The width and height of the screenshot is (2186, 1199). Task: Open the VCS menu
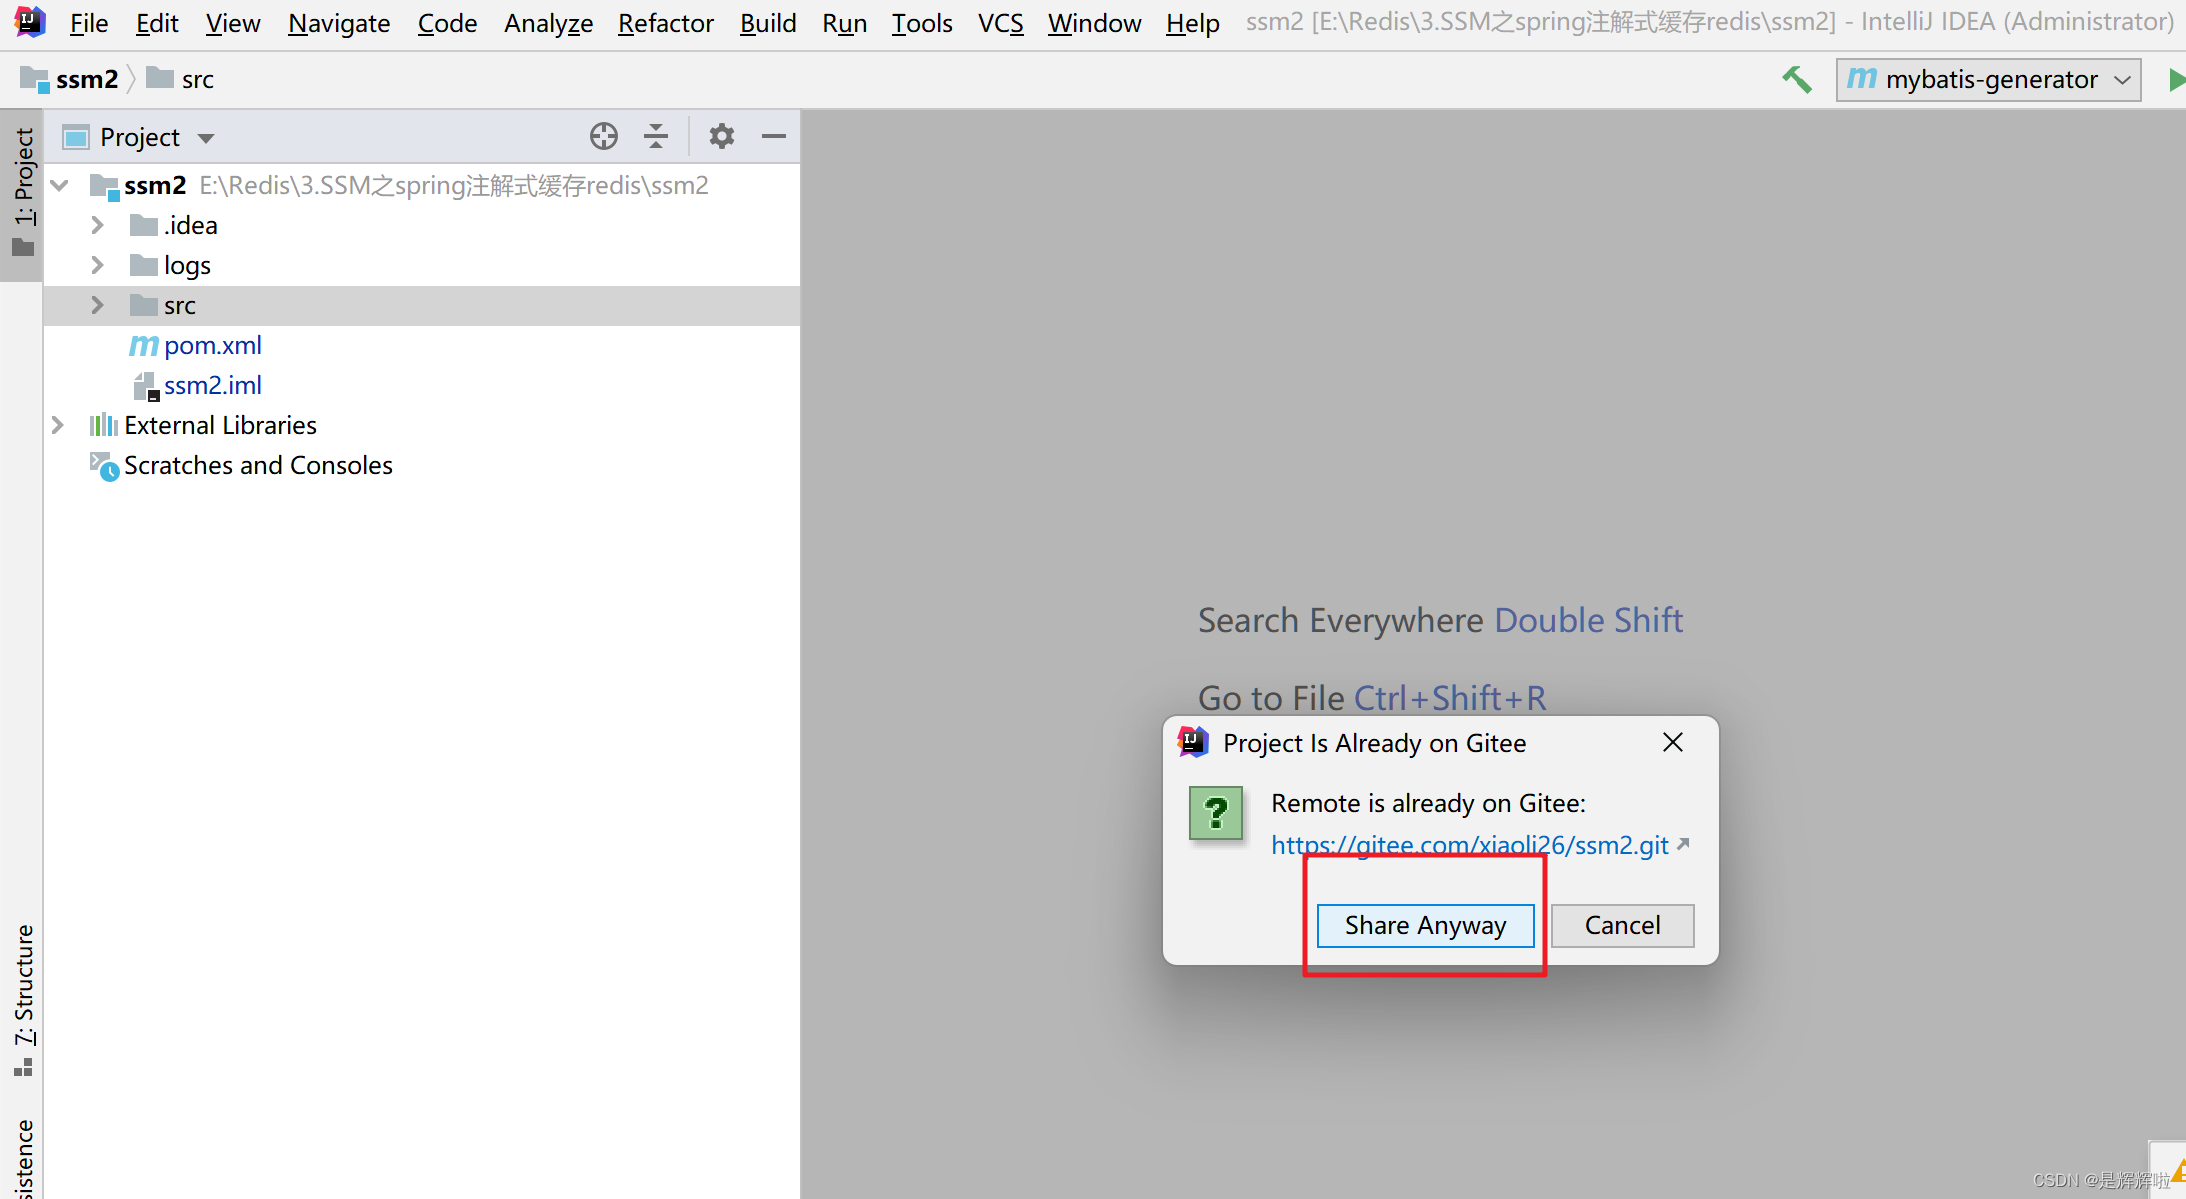[1000, 22]
